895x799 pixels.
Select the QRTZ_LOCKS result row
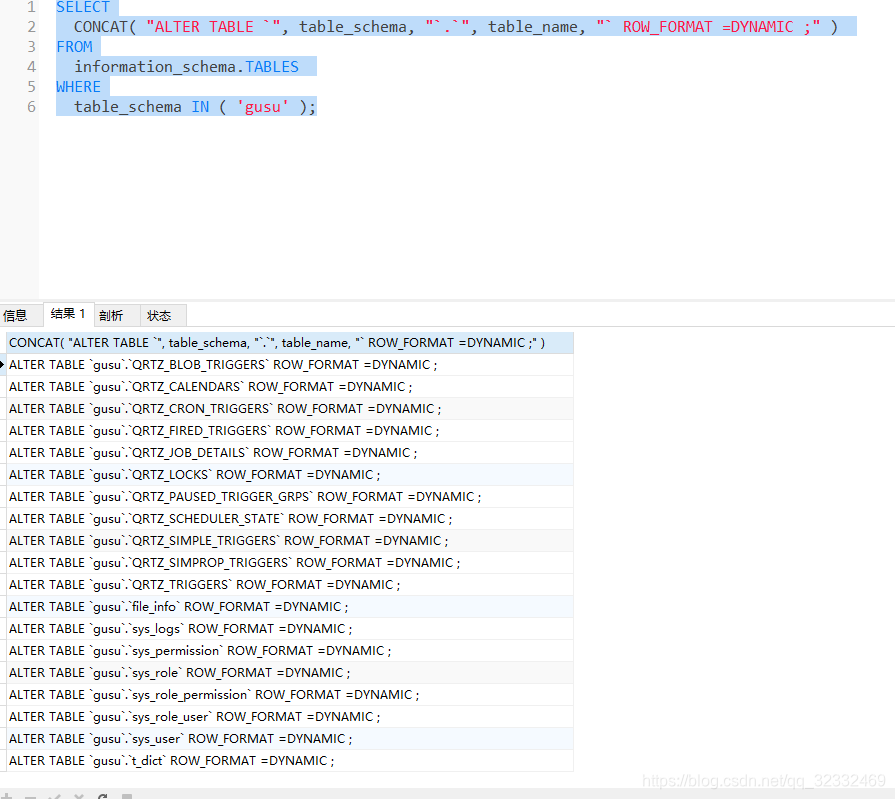(290, 475)
